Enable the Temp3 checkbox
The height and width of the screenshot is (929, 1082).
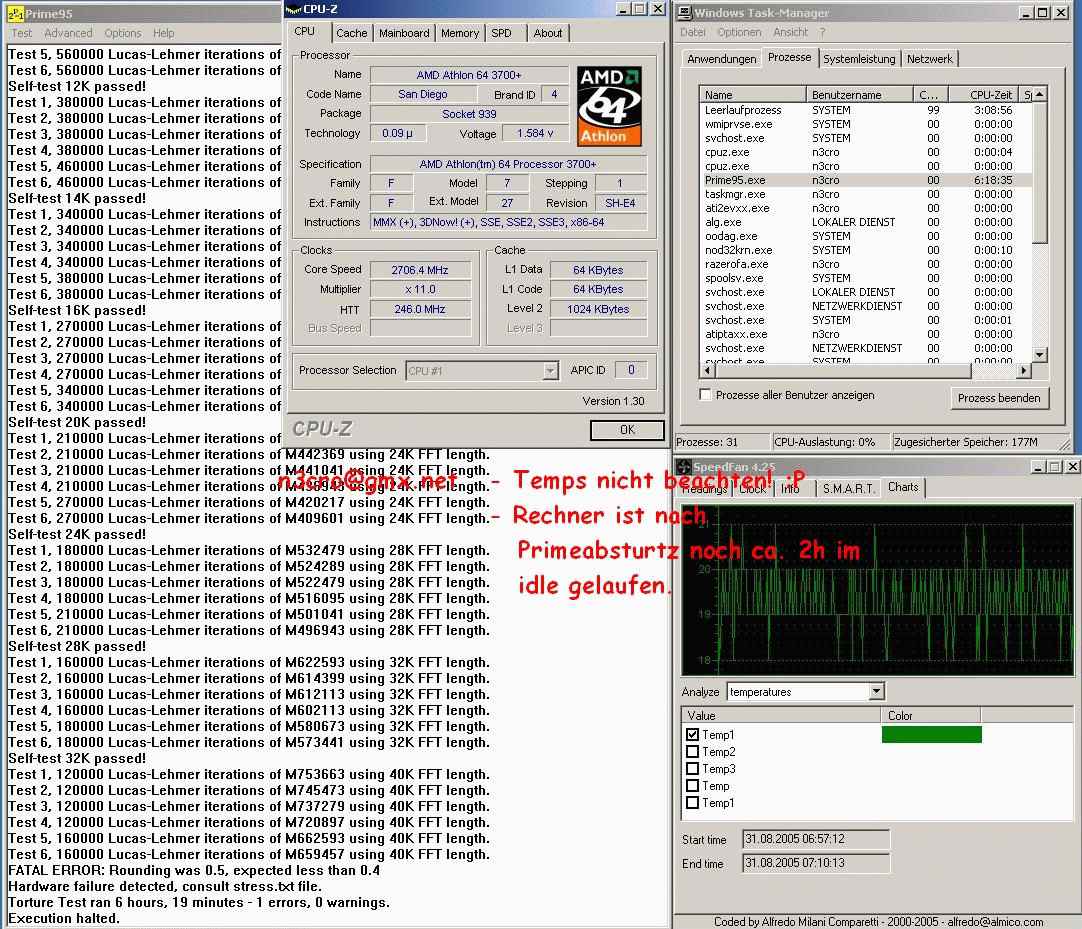tap(693, 769)
